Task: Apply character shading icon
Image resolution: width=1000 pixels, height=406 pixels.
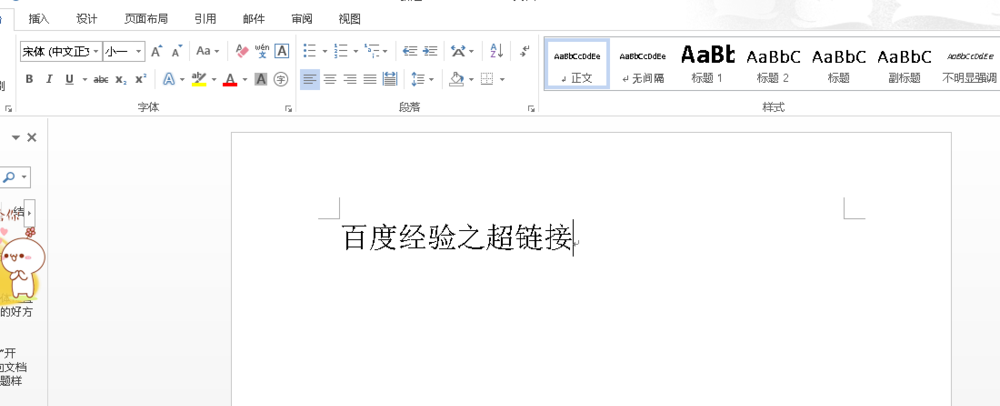Action: click(x=260, y=80)
